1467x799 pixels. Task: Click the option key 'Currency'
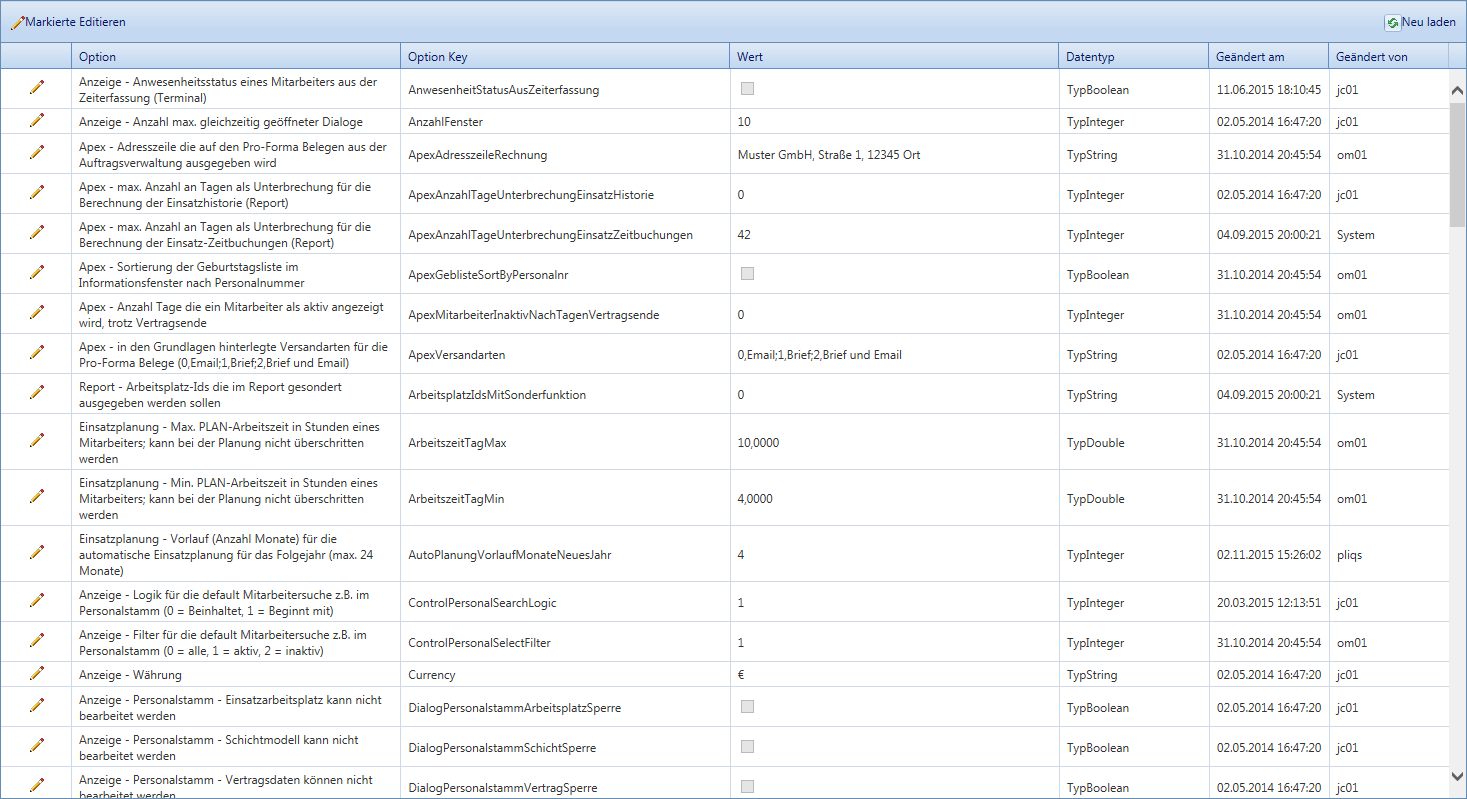click(432, 675)
